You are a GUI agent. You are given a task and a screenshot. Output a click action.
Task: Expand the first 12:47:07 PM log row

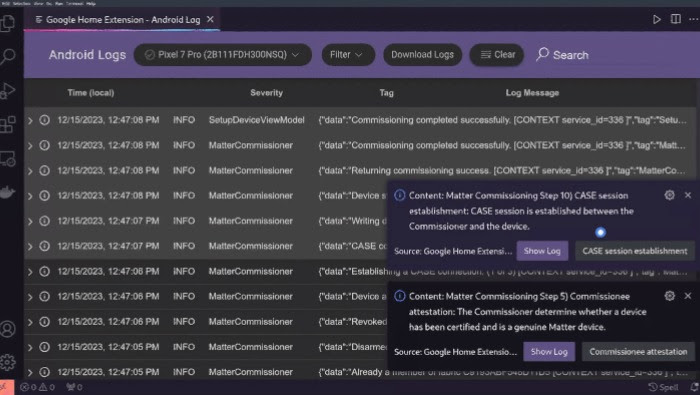[30, 221]
